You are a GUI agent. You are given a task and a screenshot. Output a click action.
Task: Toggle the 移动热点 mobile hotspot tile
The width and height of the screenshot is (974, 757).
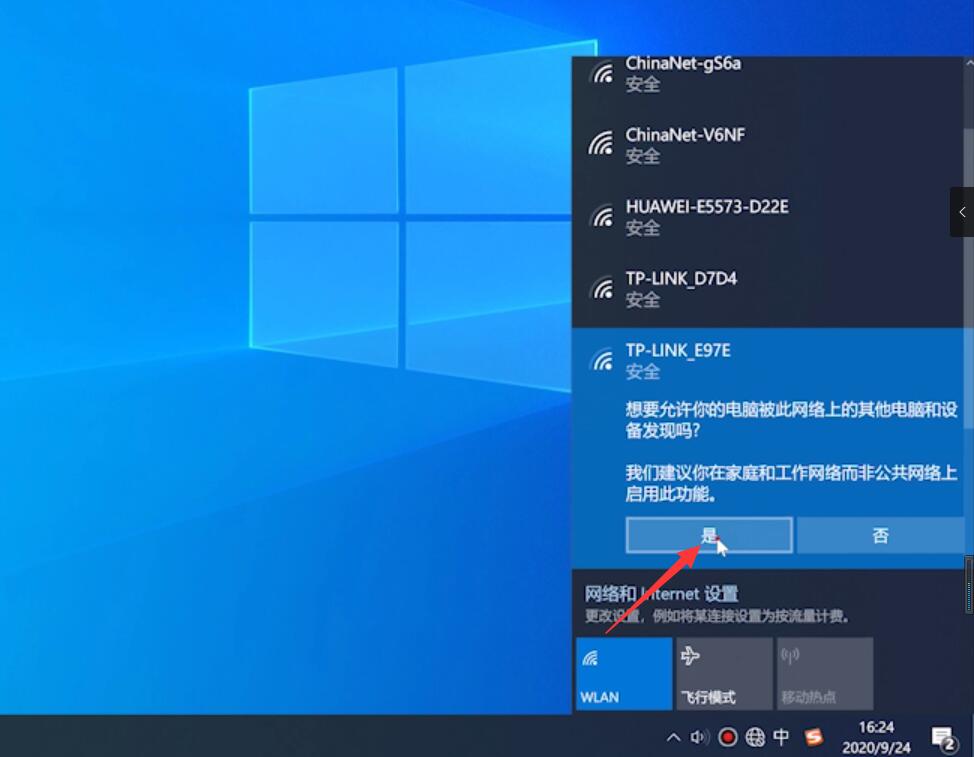click(825, 673)
